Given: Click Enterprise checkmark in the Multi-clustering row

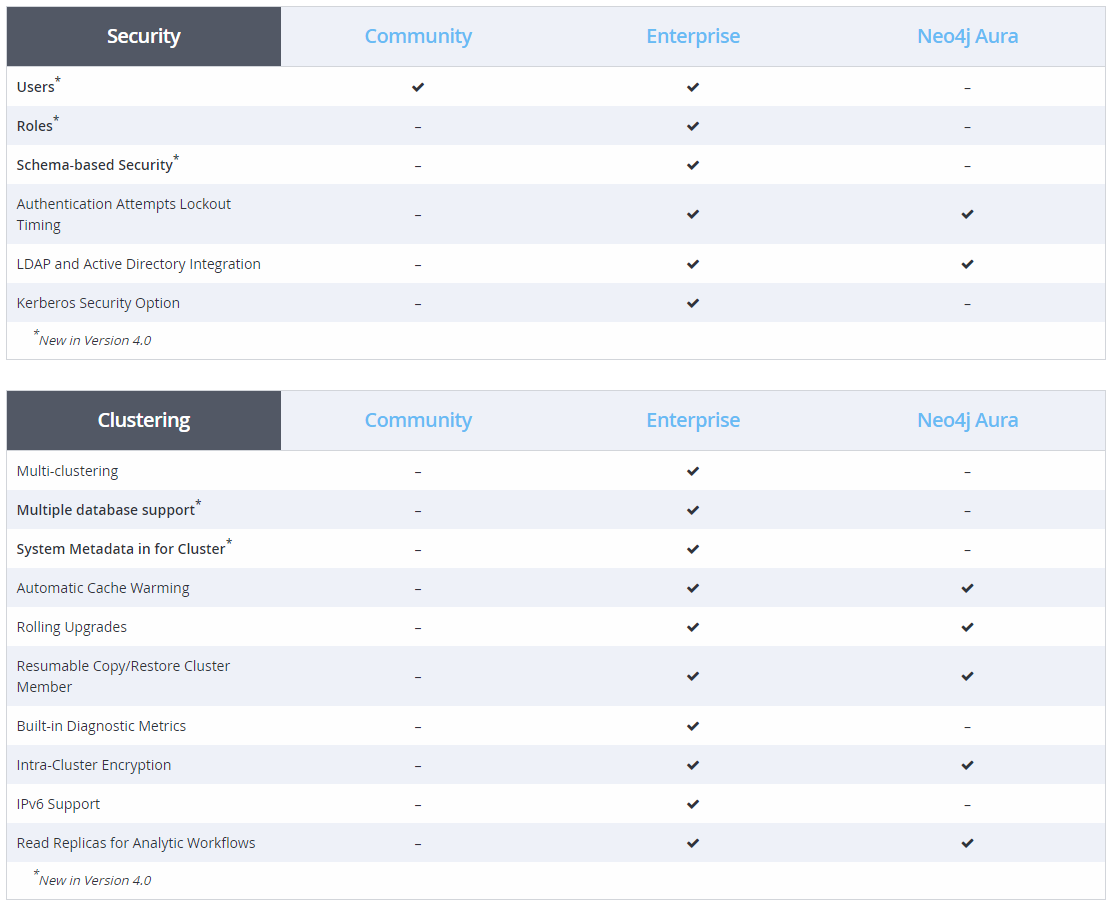Looking at the screenshot, I should pos(693,471).
